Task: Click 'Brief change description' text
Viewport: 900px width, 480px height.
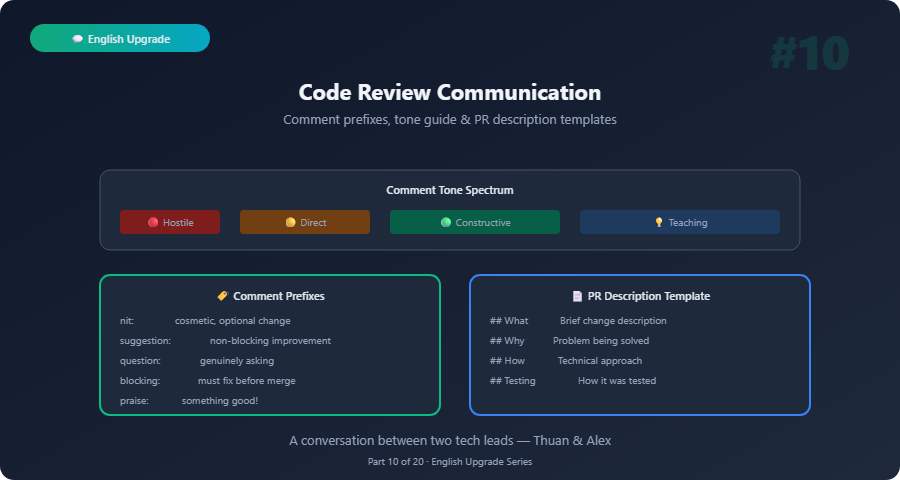Action: click(613, 321)
